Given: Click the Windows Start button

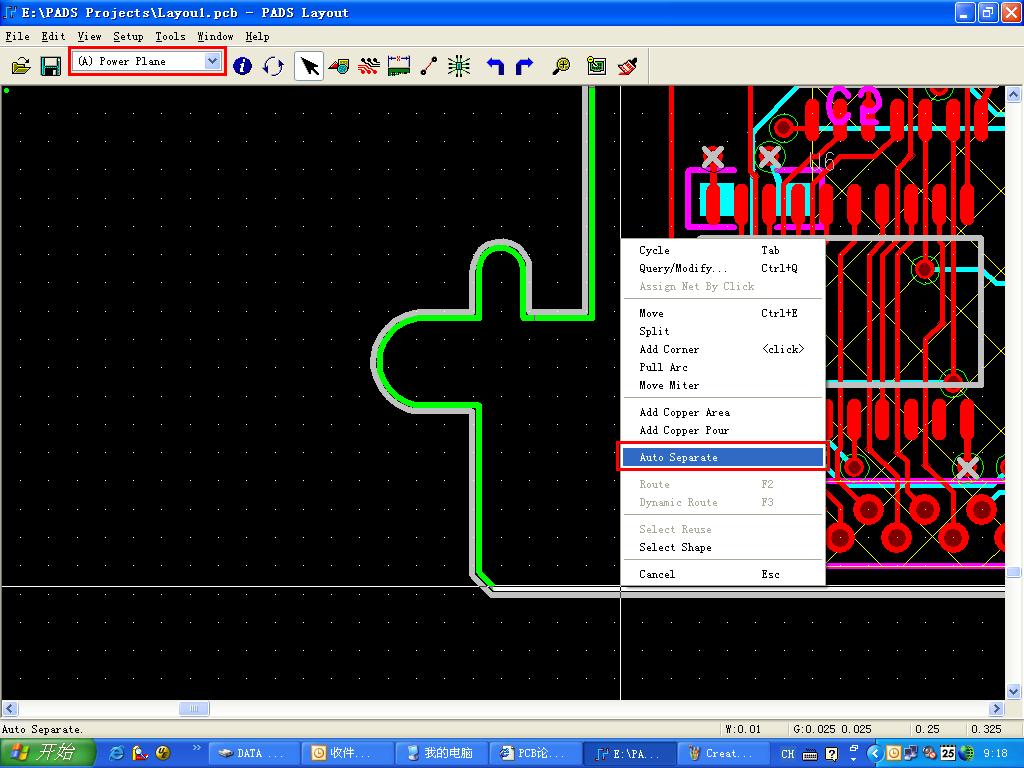Looking at the screenshot, I should pyautogui.click(x=47, y=753).
